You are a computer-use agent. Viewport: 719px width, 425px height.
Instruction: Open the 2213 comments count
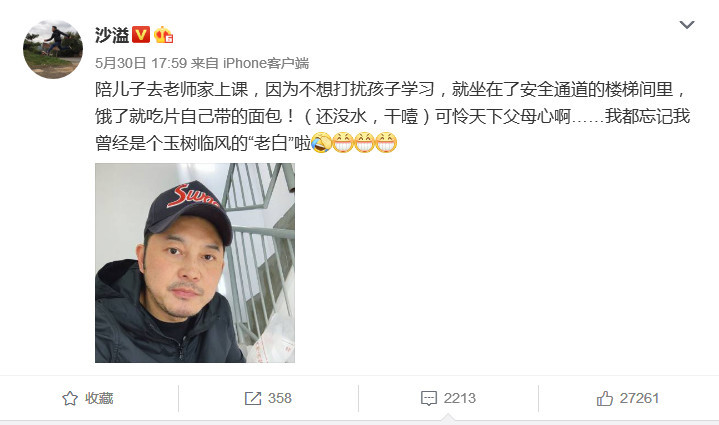click(459, 398)
